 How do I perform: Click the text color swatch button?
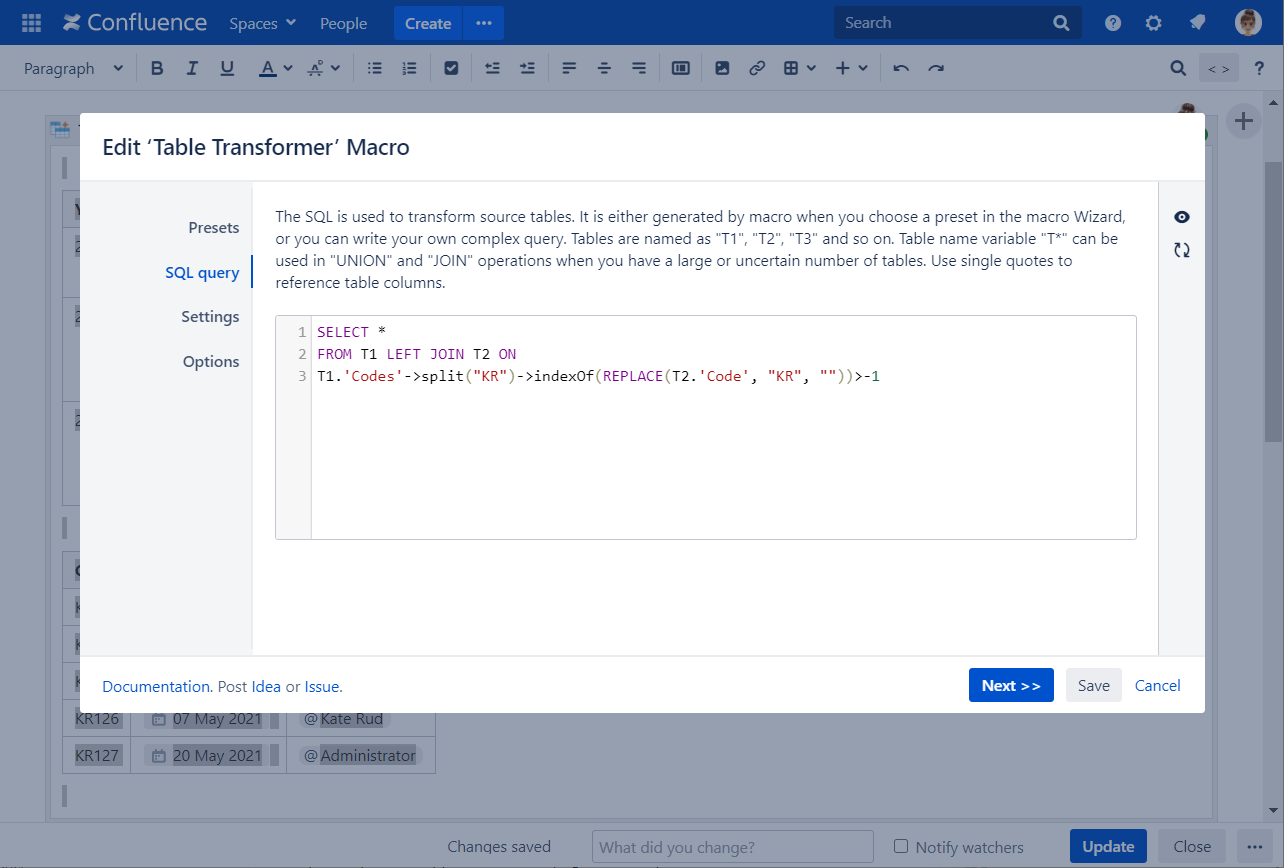pos(266,68)
